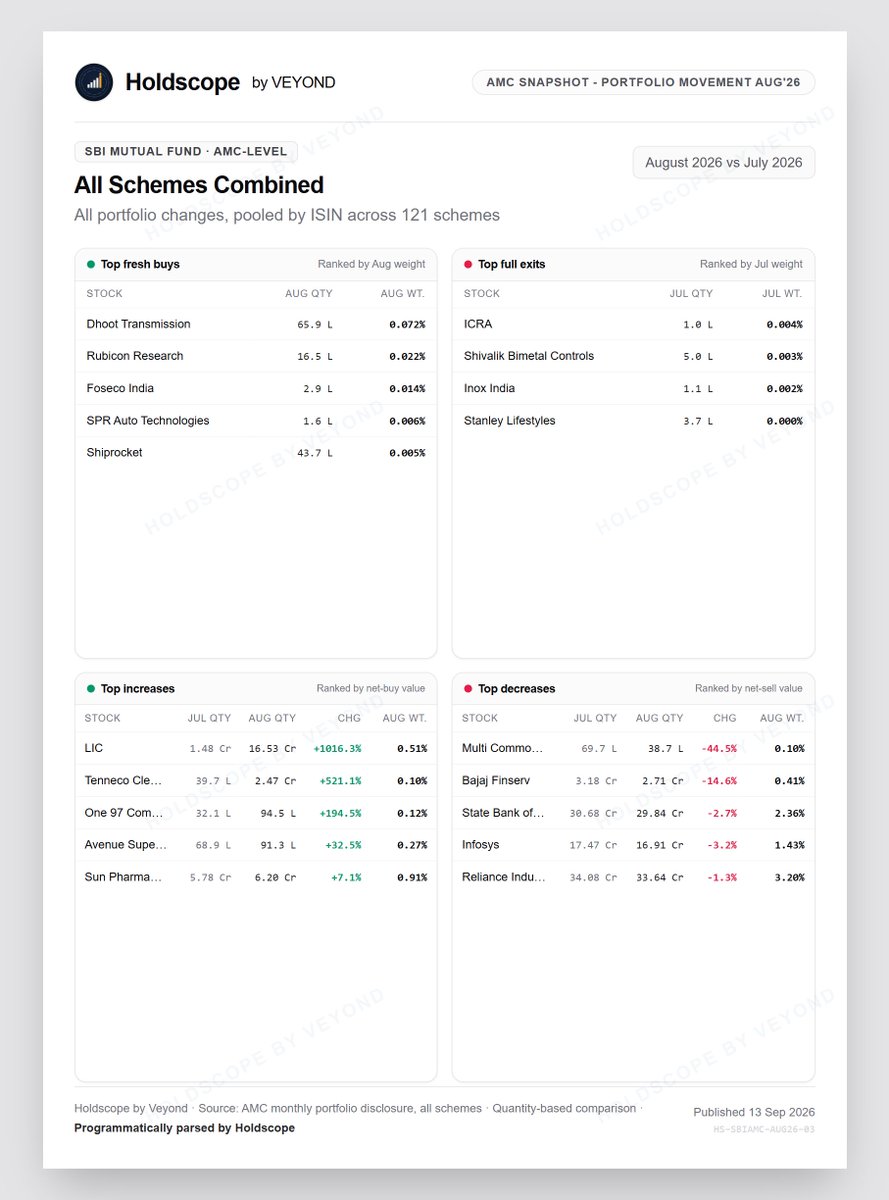889x1200 pixels.
Task: Select the Tenneco Cle… row
Action: point(256,780)
